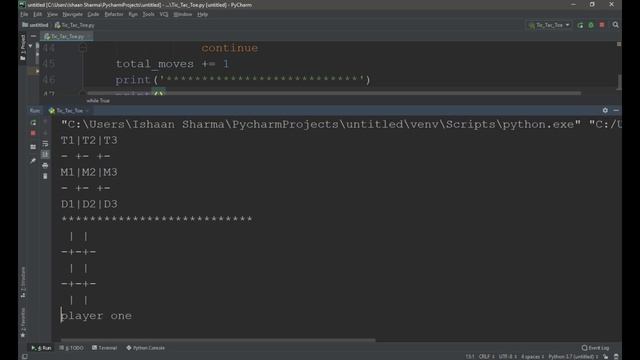Image resolution: width=640 pixels, height=360 pixels.
Task: Click the 'T1|T2|T3' console output line
Action: click(x=89, y=140)
